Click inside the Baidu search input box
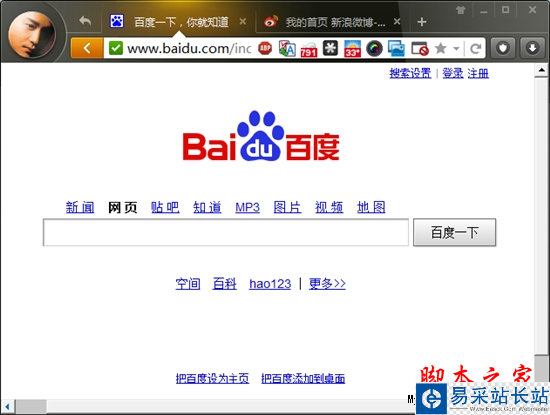550x415 pixels. tap(226, 232)
